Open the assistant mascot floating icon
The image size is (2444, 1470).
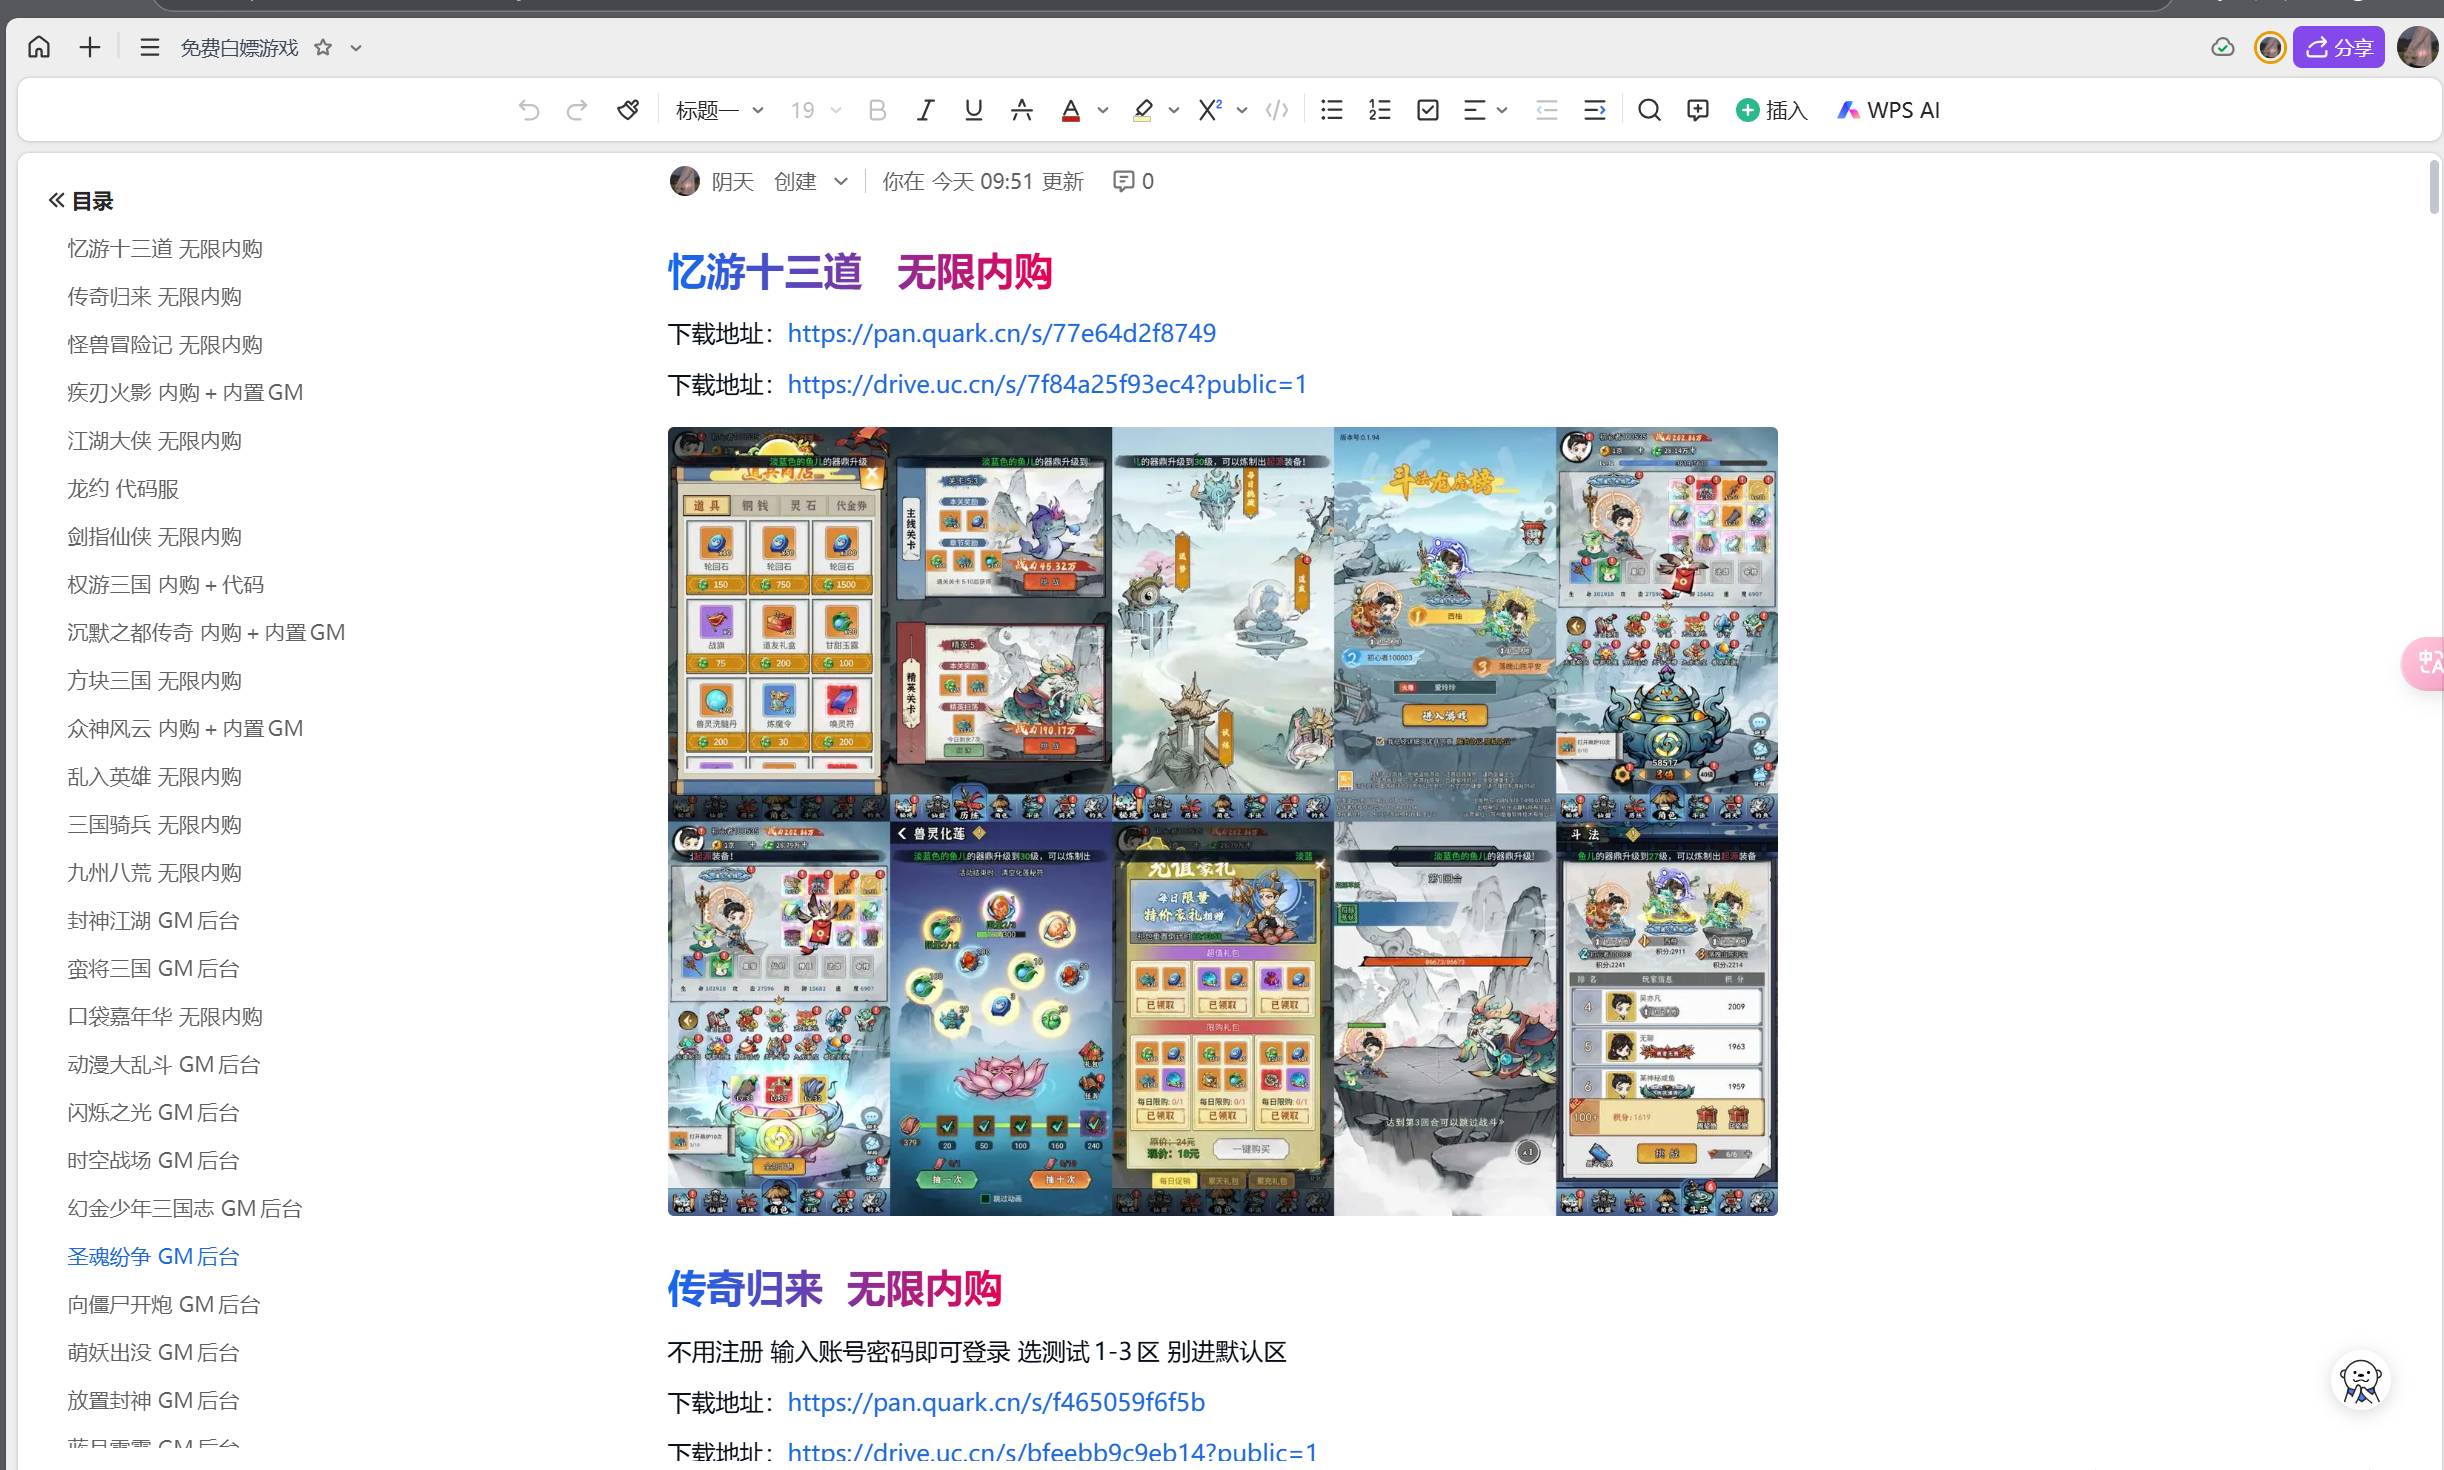[x=2361, y=1382]
